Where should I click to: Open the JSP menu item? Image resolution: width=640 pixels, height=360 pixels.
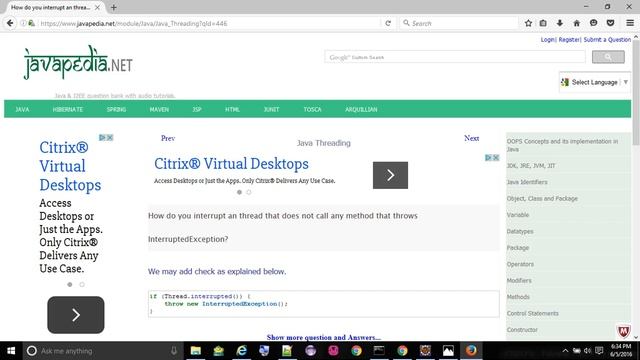(197, 109)
